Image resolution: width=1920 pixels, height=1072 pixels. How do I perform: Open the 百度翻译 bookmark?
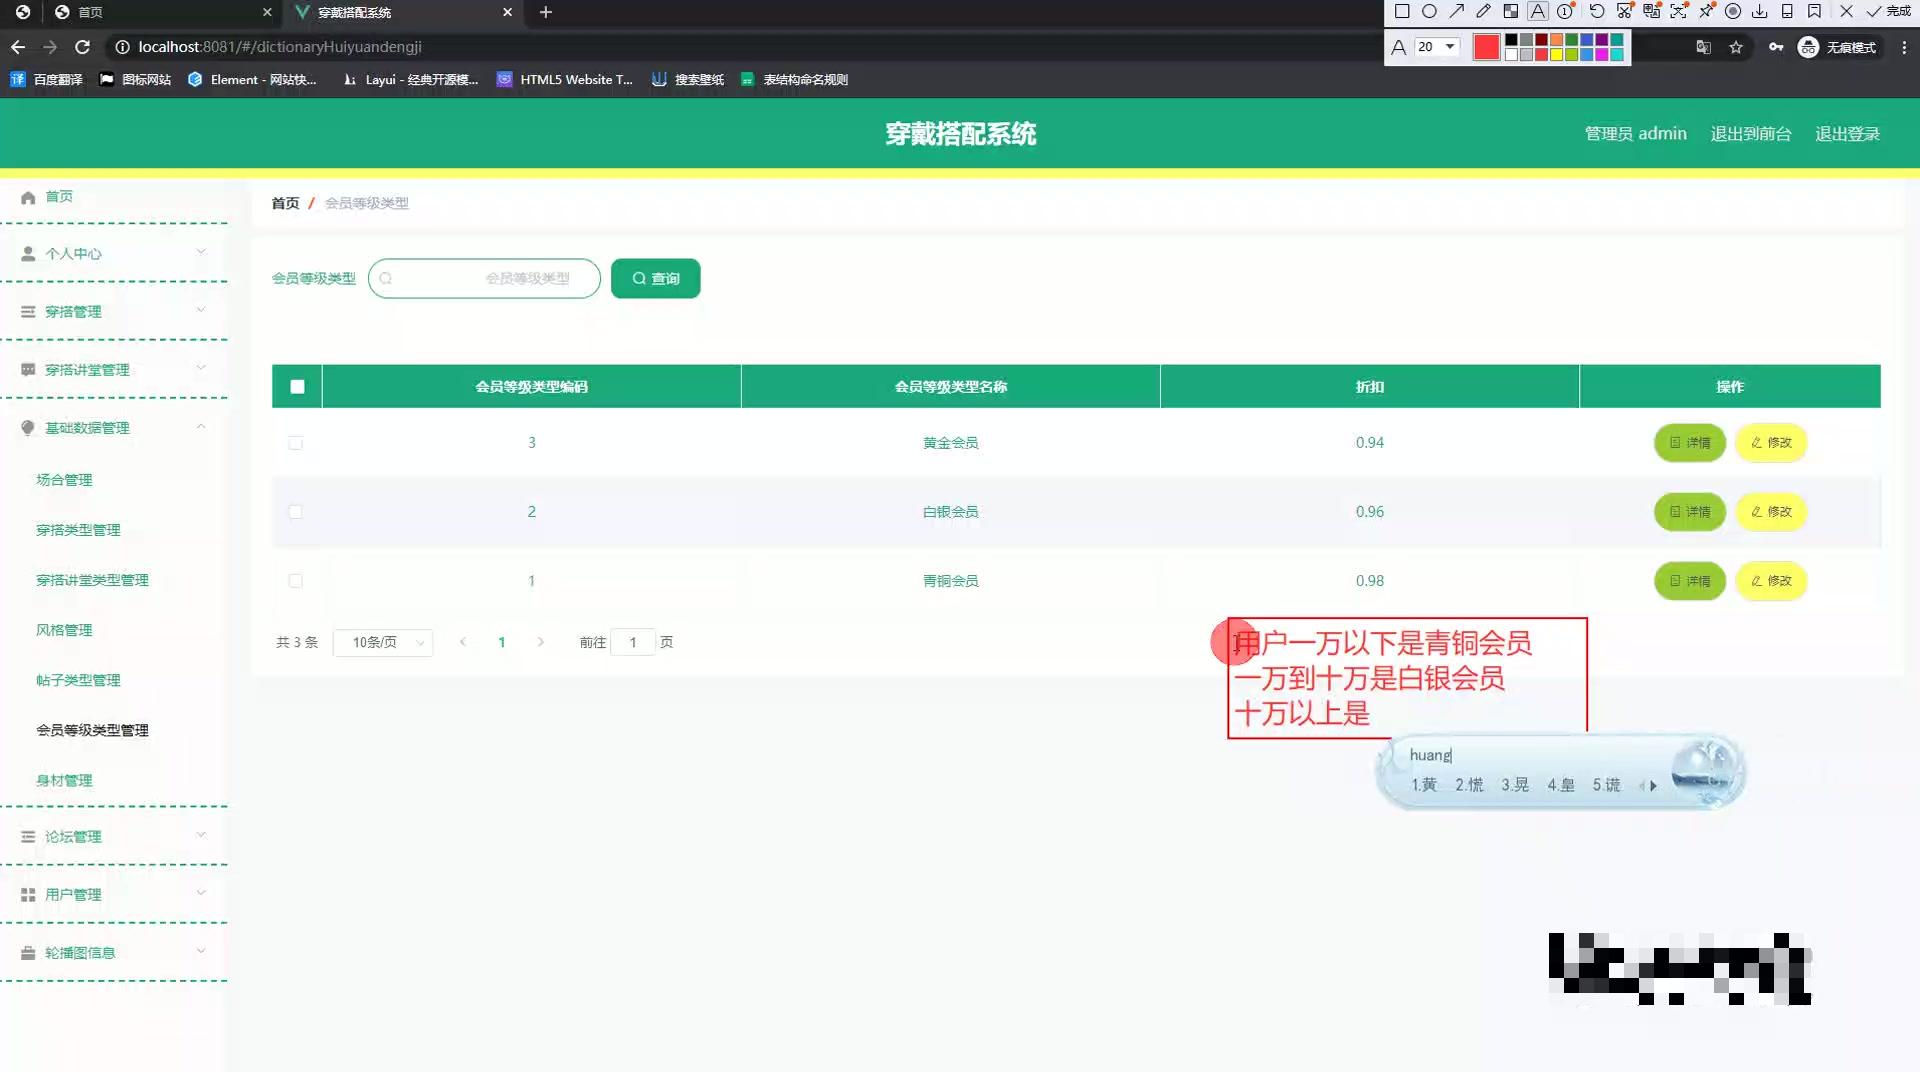46,79
